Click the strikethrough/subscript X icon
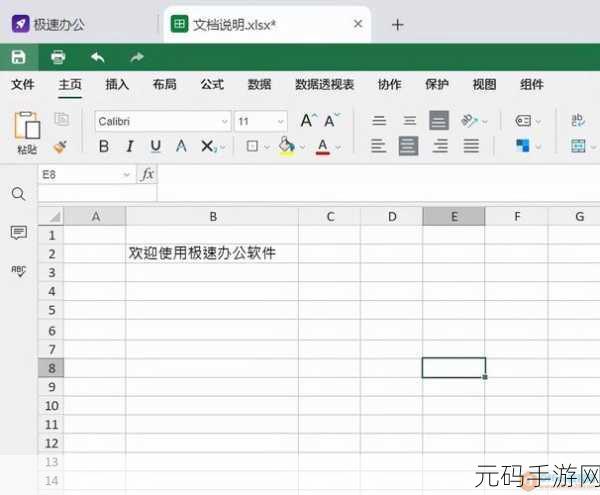This screenshot has height=495, width=600. click(x=208, y=146)
